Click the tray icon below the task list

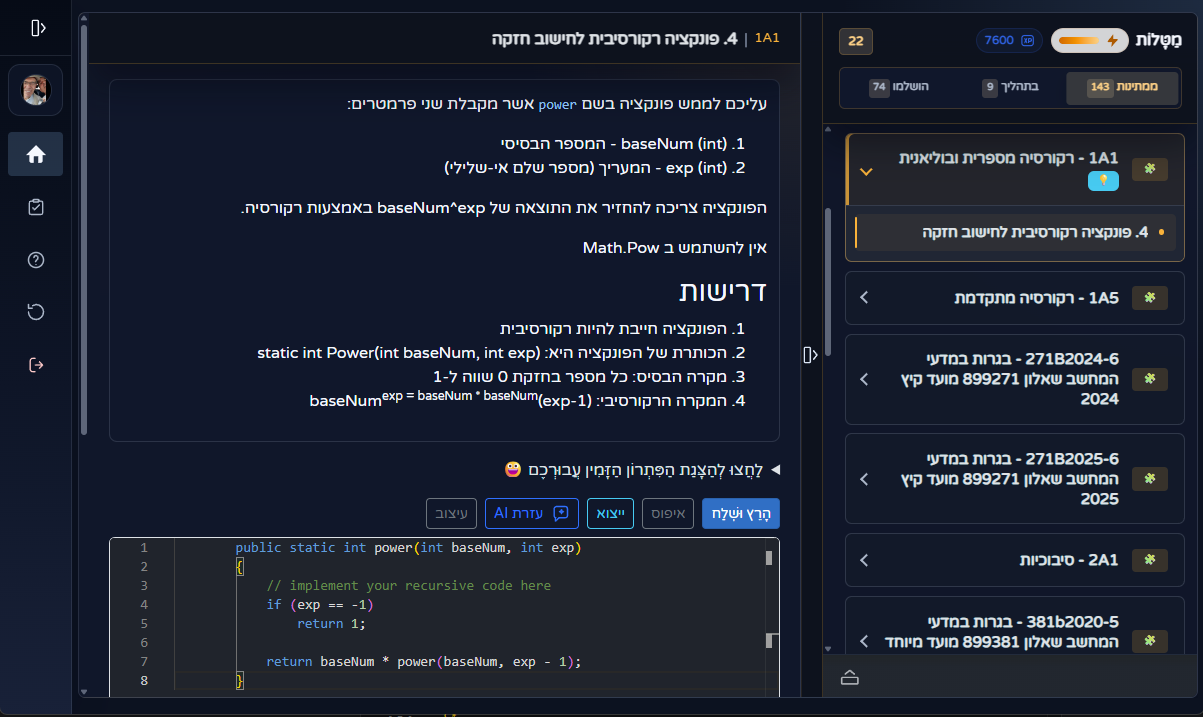(x=850, y=677)
